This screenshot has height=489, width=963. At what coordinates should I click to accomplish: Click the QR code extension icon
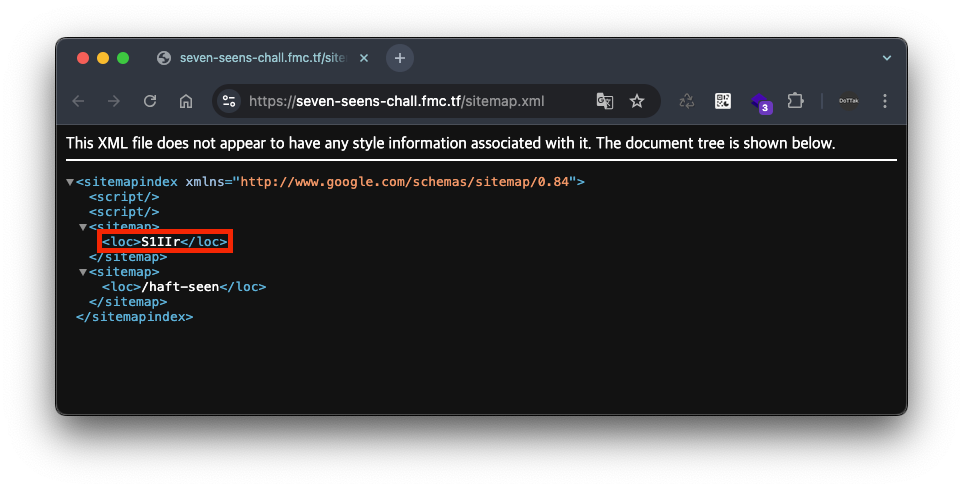coord(723,101)
